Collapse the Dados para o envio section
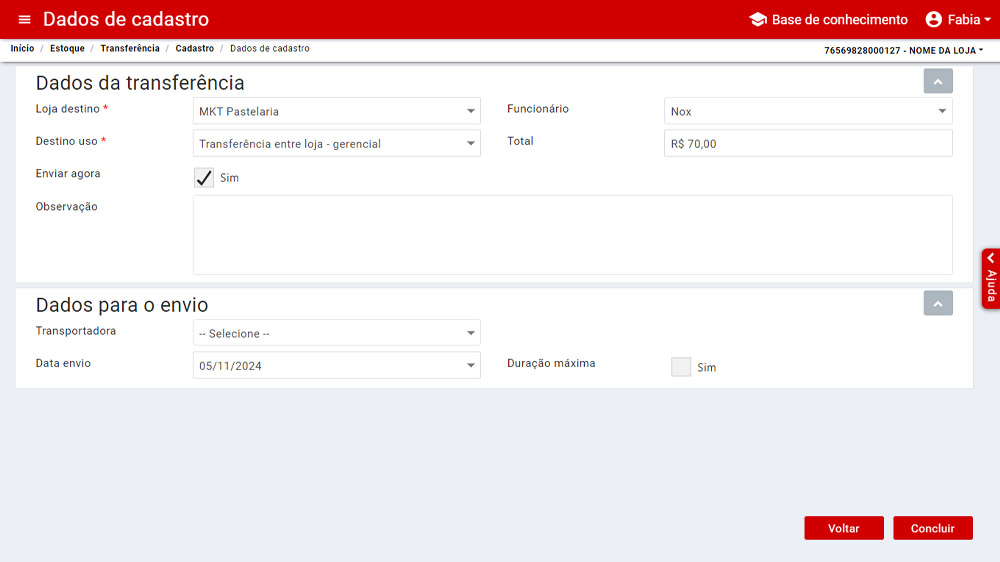Image resolution: width=1000 pixels, height=562 pixels. pyautogui.click(x=938, y=303)
